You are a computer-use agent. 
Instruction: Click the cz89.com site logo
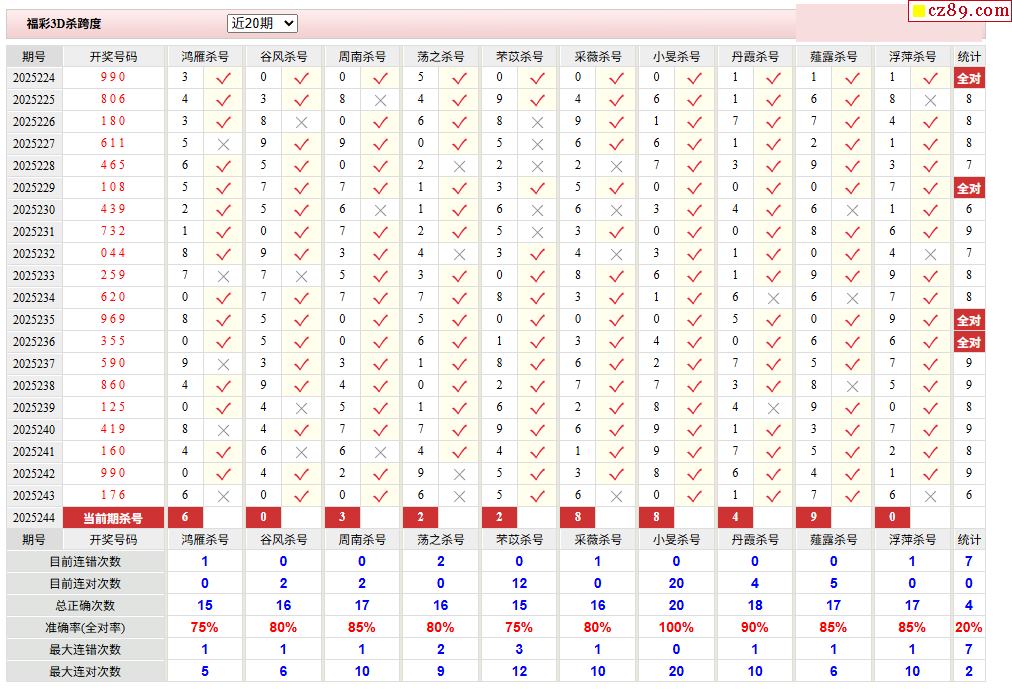(960, 10)
